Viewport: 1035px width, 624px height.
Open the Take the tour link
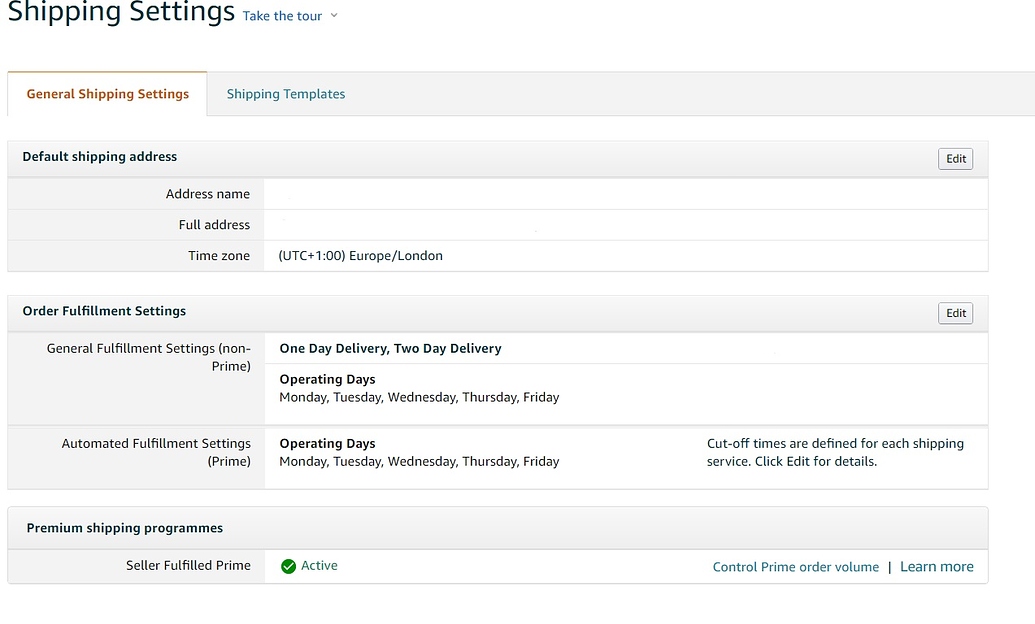pyautogui.click(x=282, y=16)
